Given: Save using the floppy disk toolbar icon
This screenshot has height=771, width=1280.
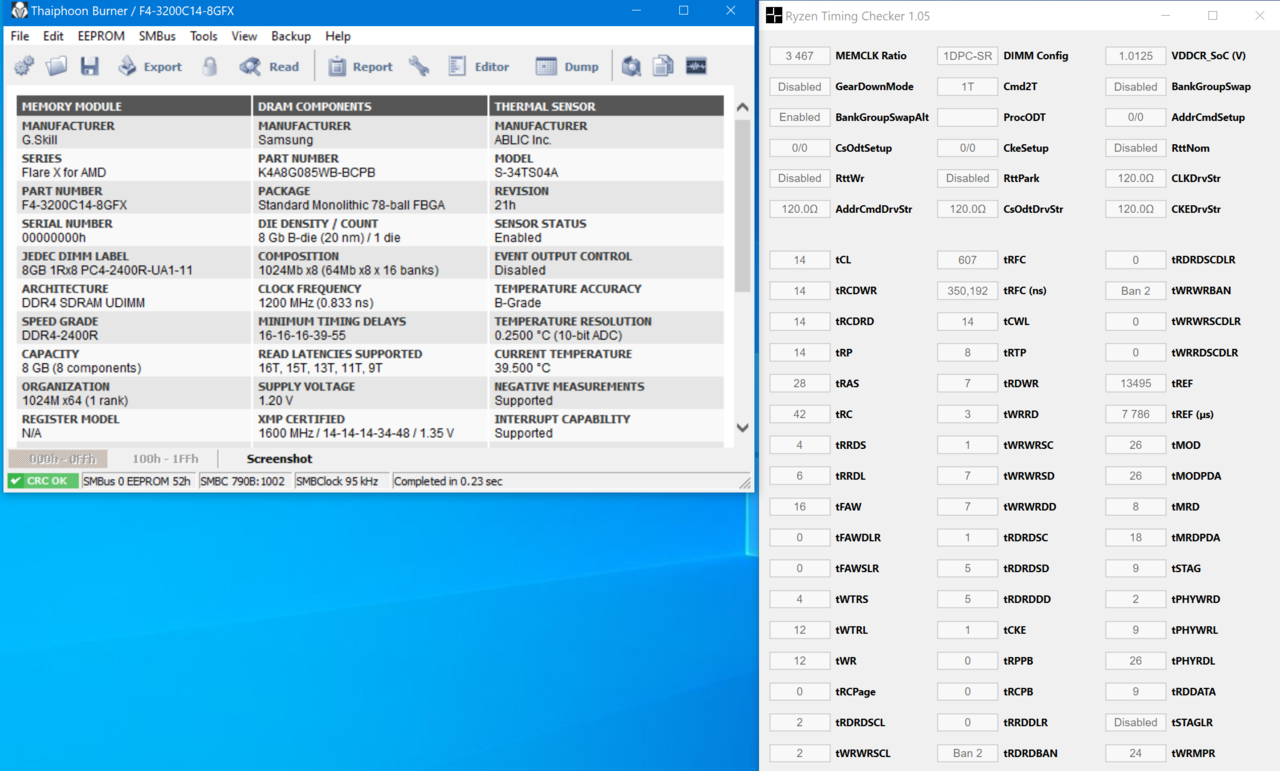Looking at the screenshot, I should click(90, 67).
